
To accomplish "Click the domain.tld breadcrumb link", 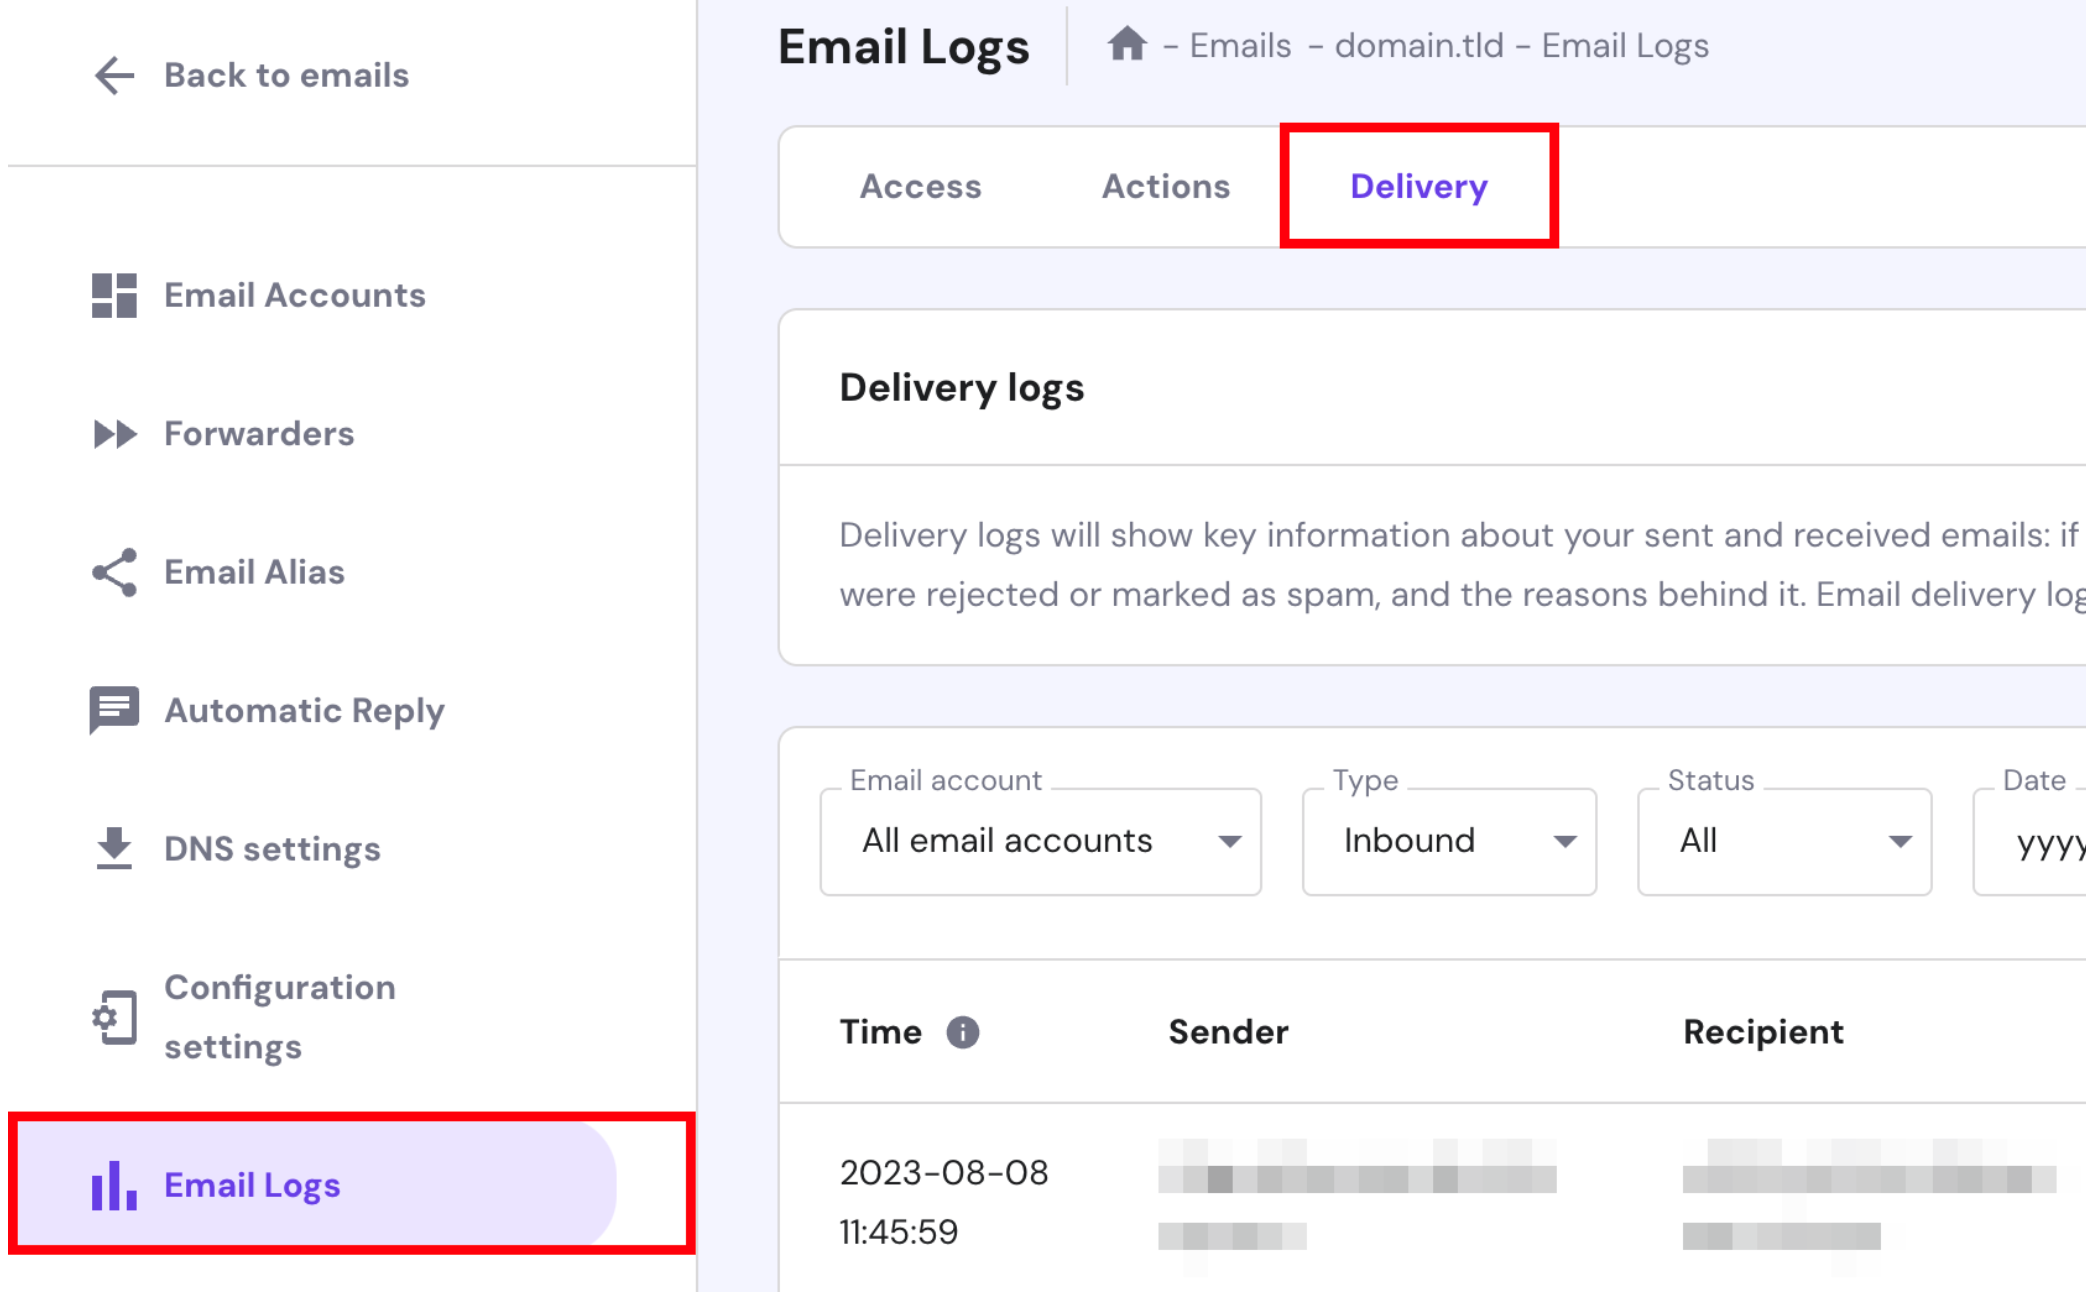I will click(x=1418, y=46).
